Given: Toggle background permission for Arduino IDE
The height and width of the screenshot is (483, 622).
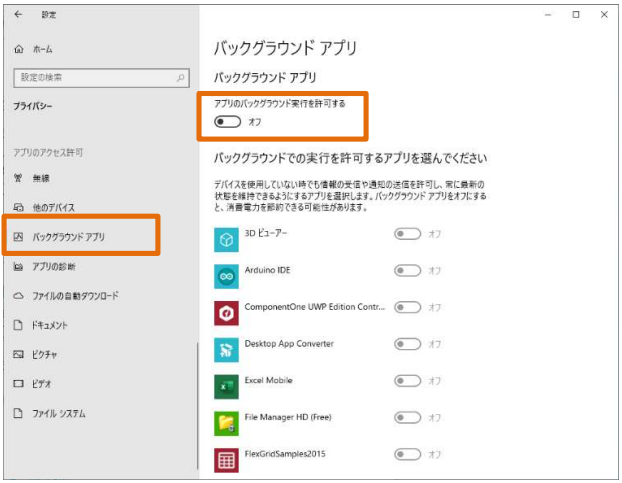Looking at the screenshot, I should click(x=407, y=270).
